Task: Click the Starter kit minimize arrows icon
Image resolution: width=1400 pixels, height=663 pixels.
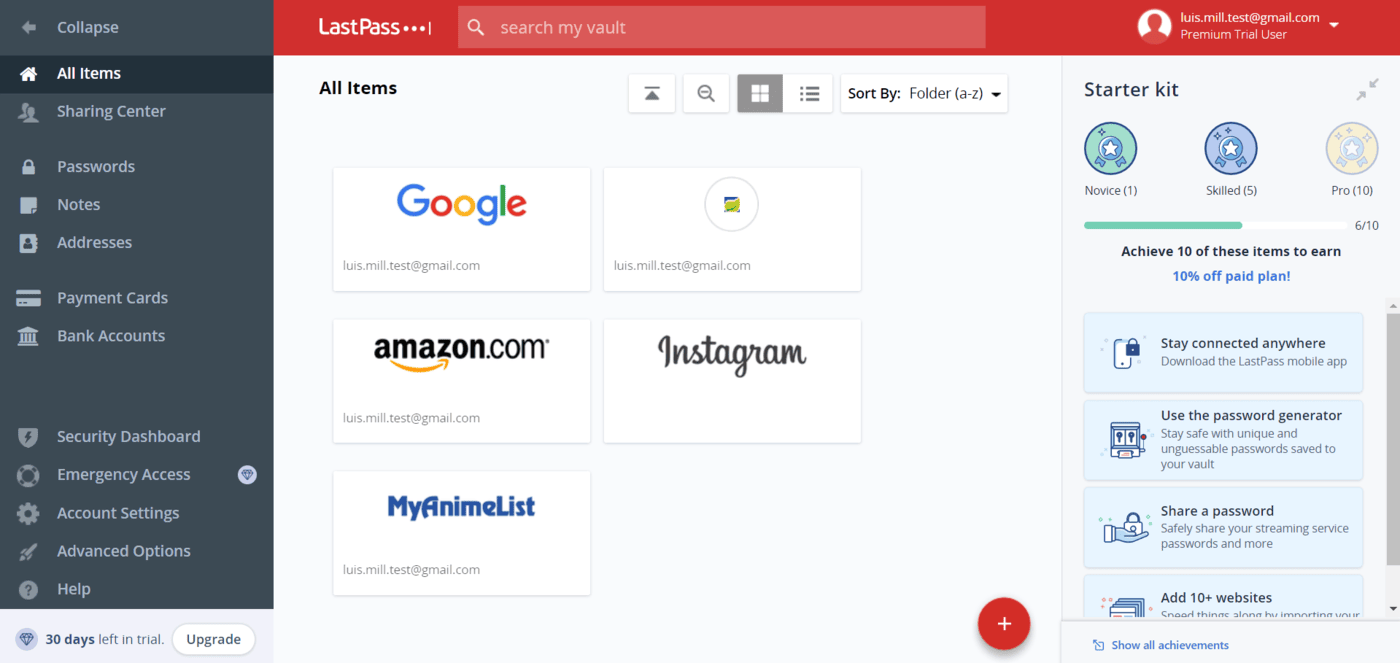Action: click(x=1367, y=90)
